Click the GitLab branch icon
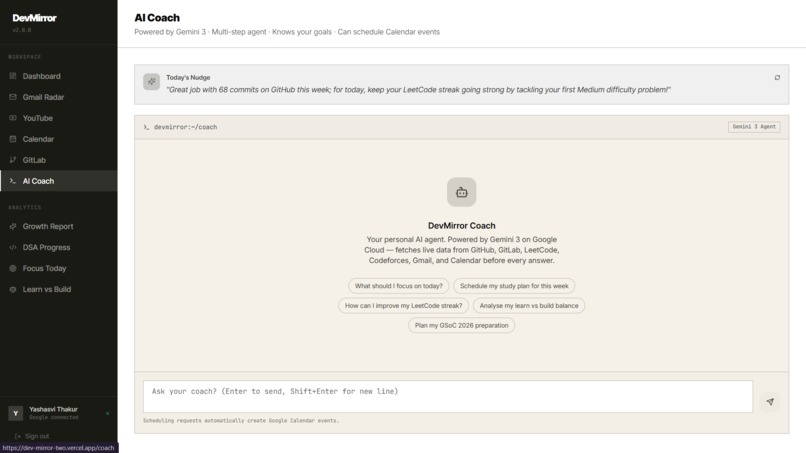 click(x=13, y=160)
